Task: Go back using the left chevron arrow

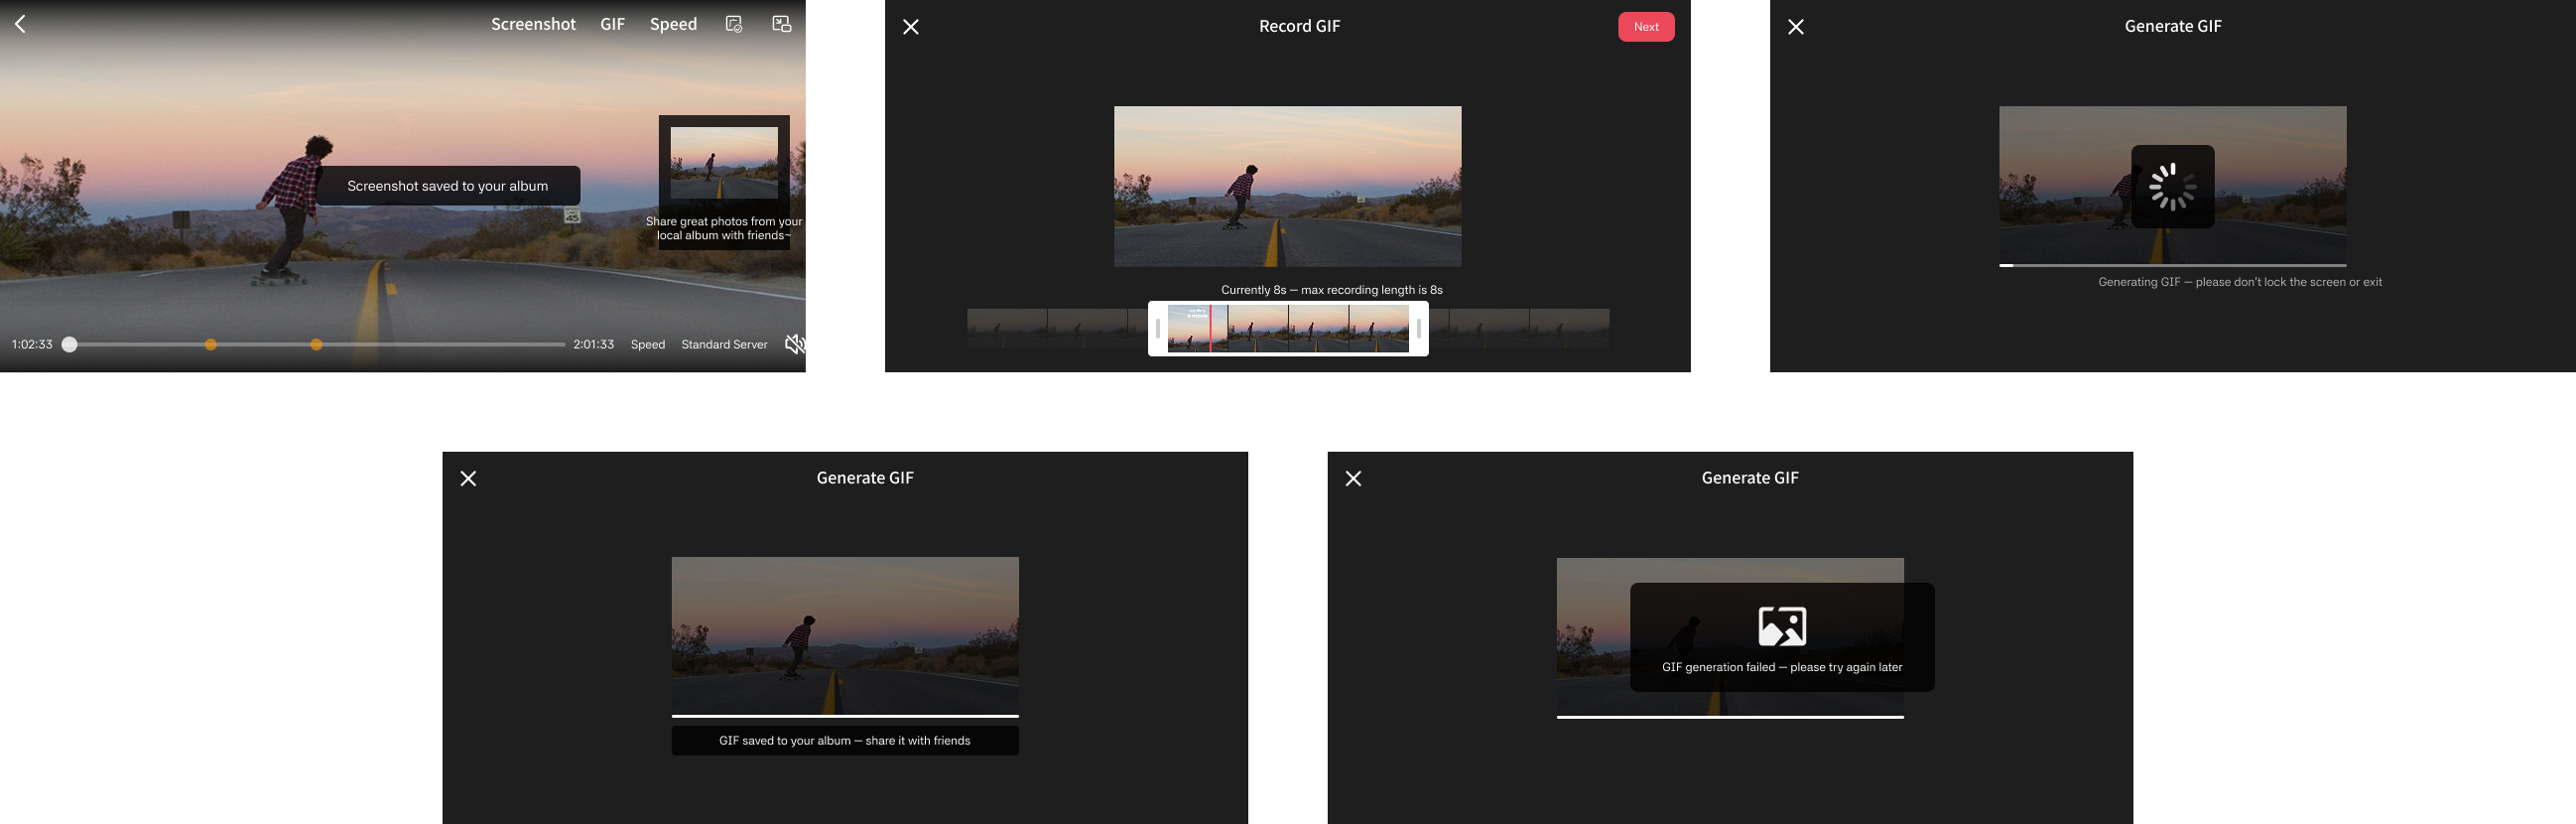Action: (x=20, y=24)
